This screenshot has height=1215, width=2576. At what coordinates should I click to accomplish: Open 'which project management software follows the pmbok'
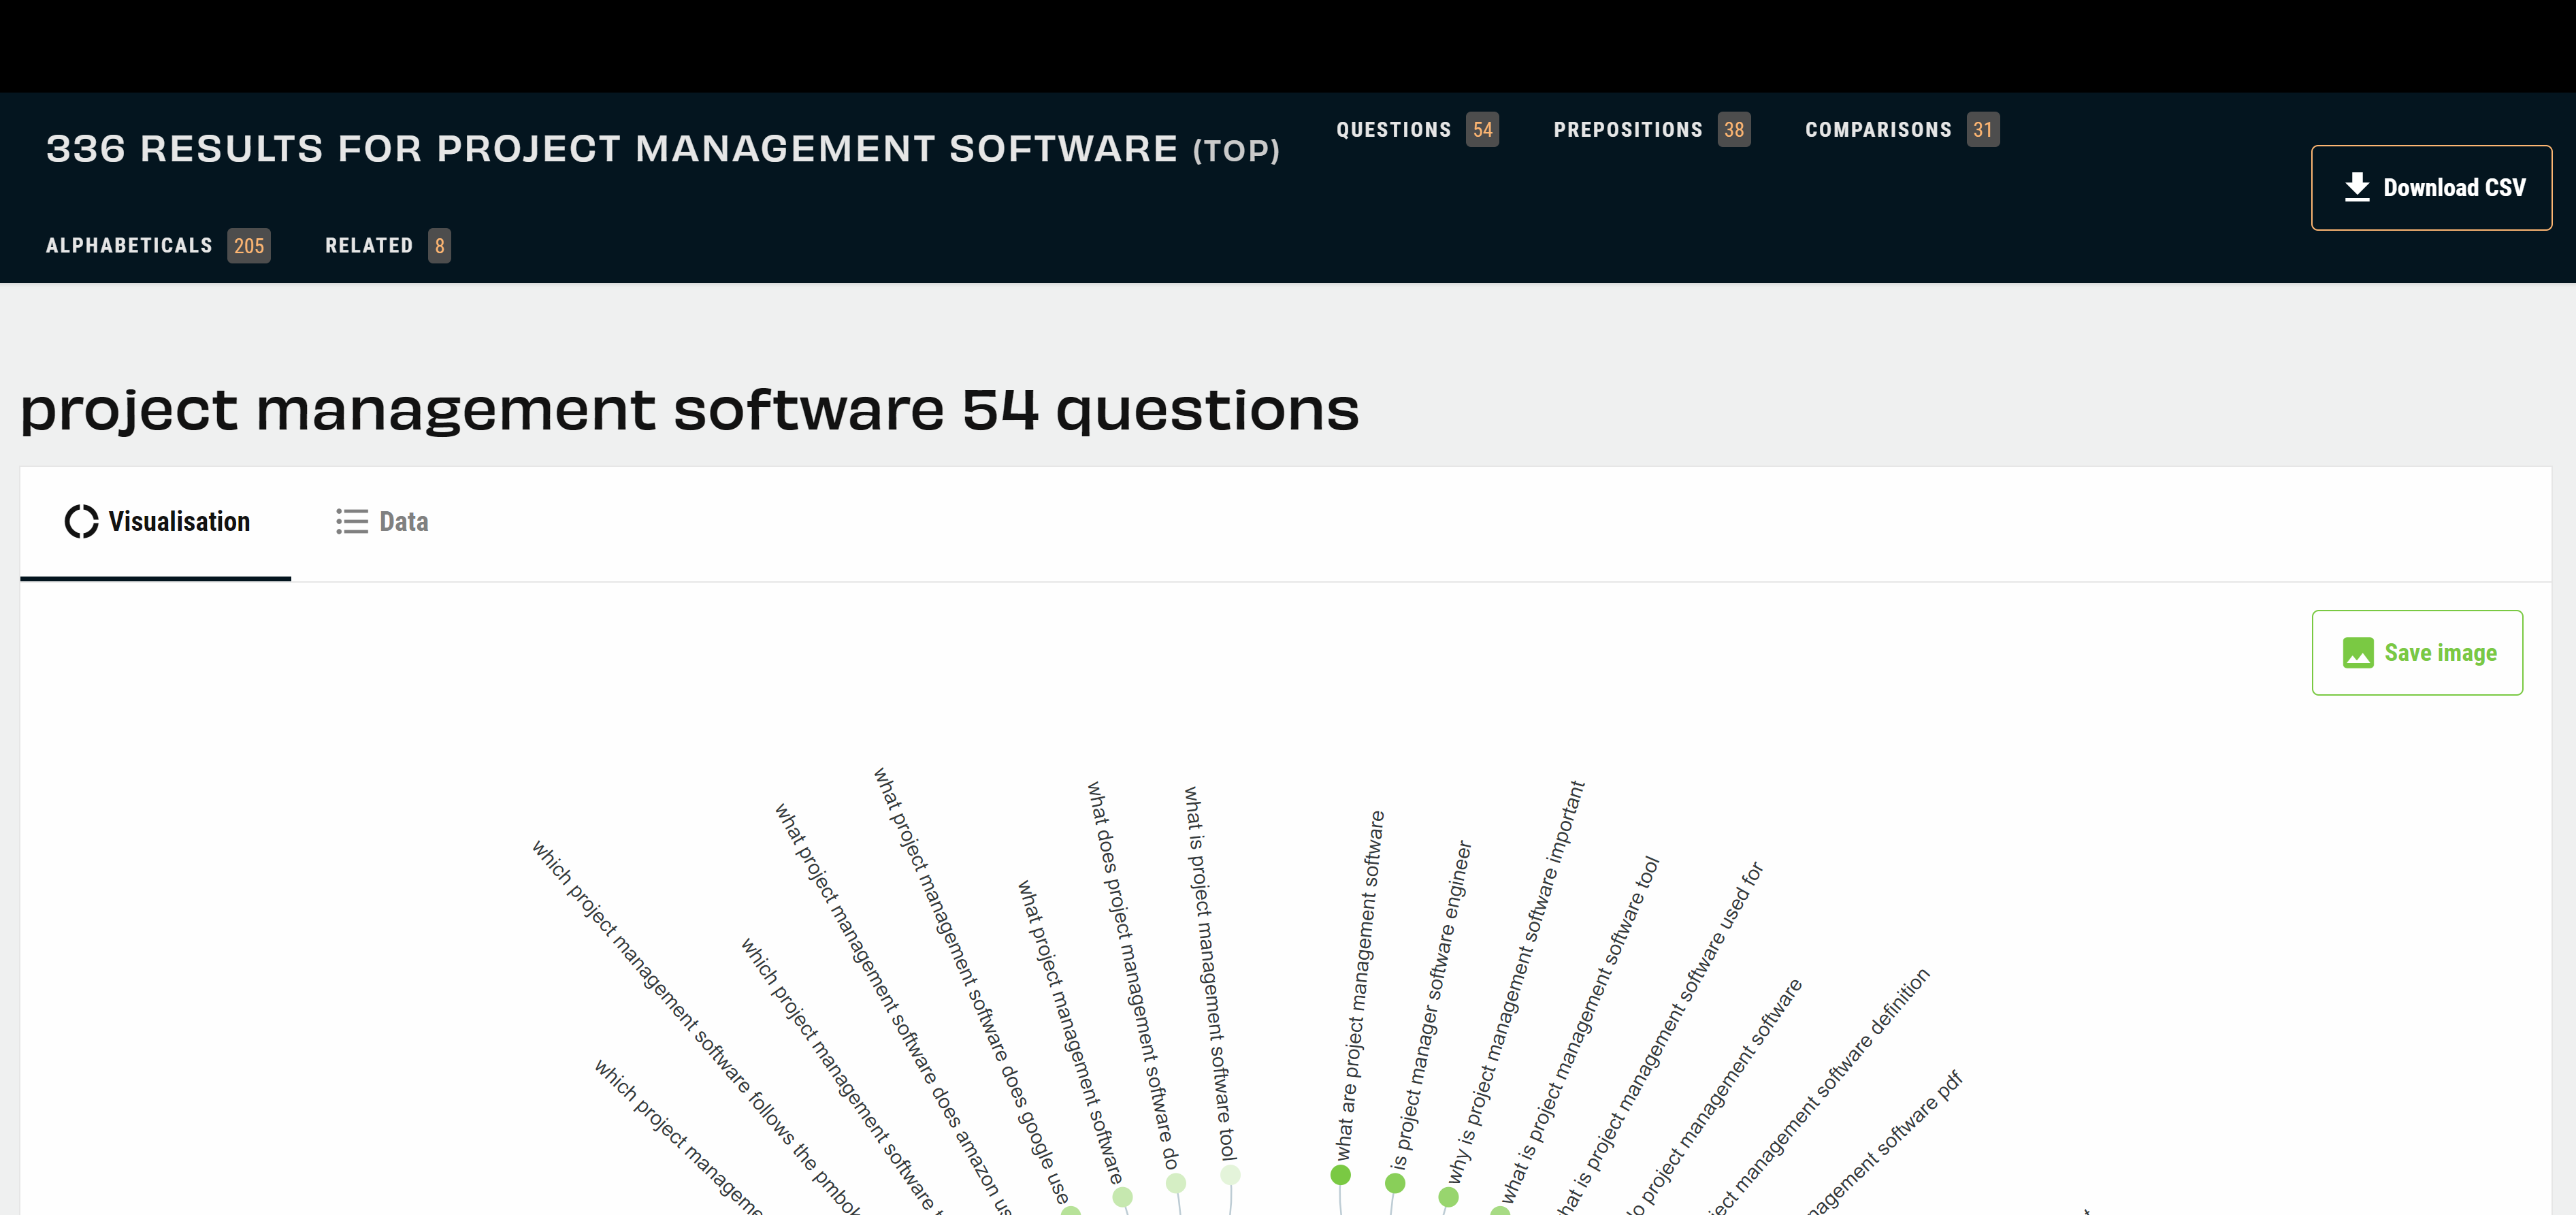click(696, 1027)
